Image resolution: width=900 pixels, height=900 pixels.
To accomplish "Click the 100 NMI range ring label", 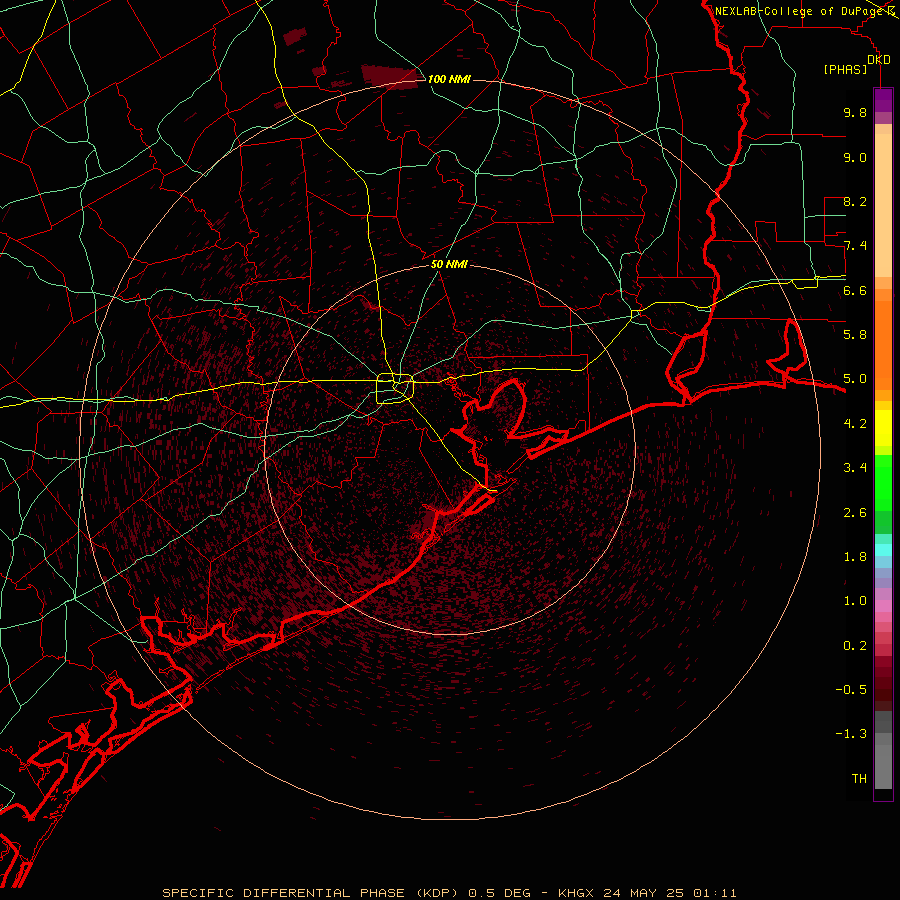I will click(x=449, y=79).
